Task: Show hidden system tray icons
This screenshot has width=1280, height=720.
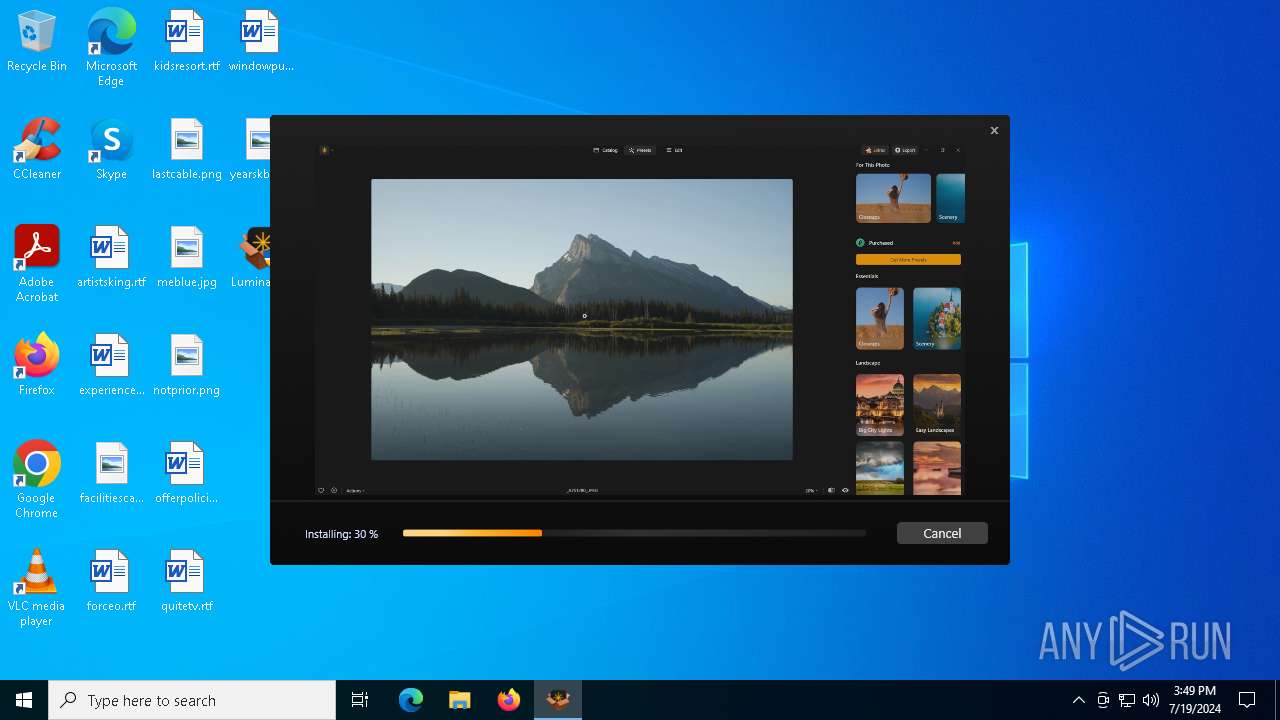Action: 1078,700
